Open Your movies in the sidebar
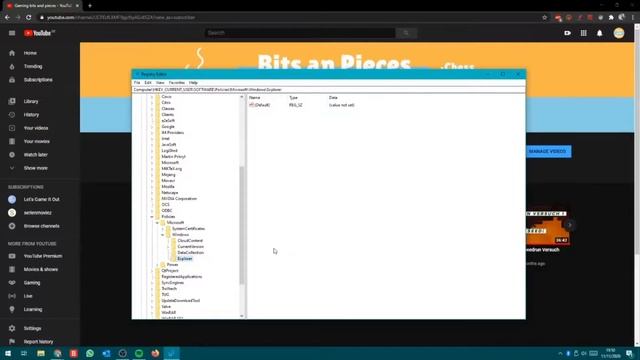 36,142
